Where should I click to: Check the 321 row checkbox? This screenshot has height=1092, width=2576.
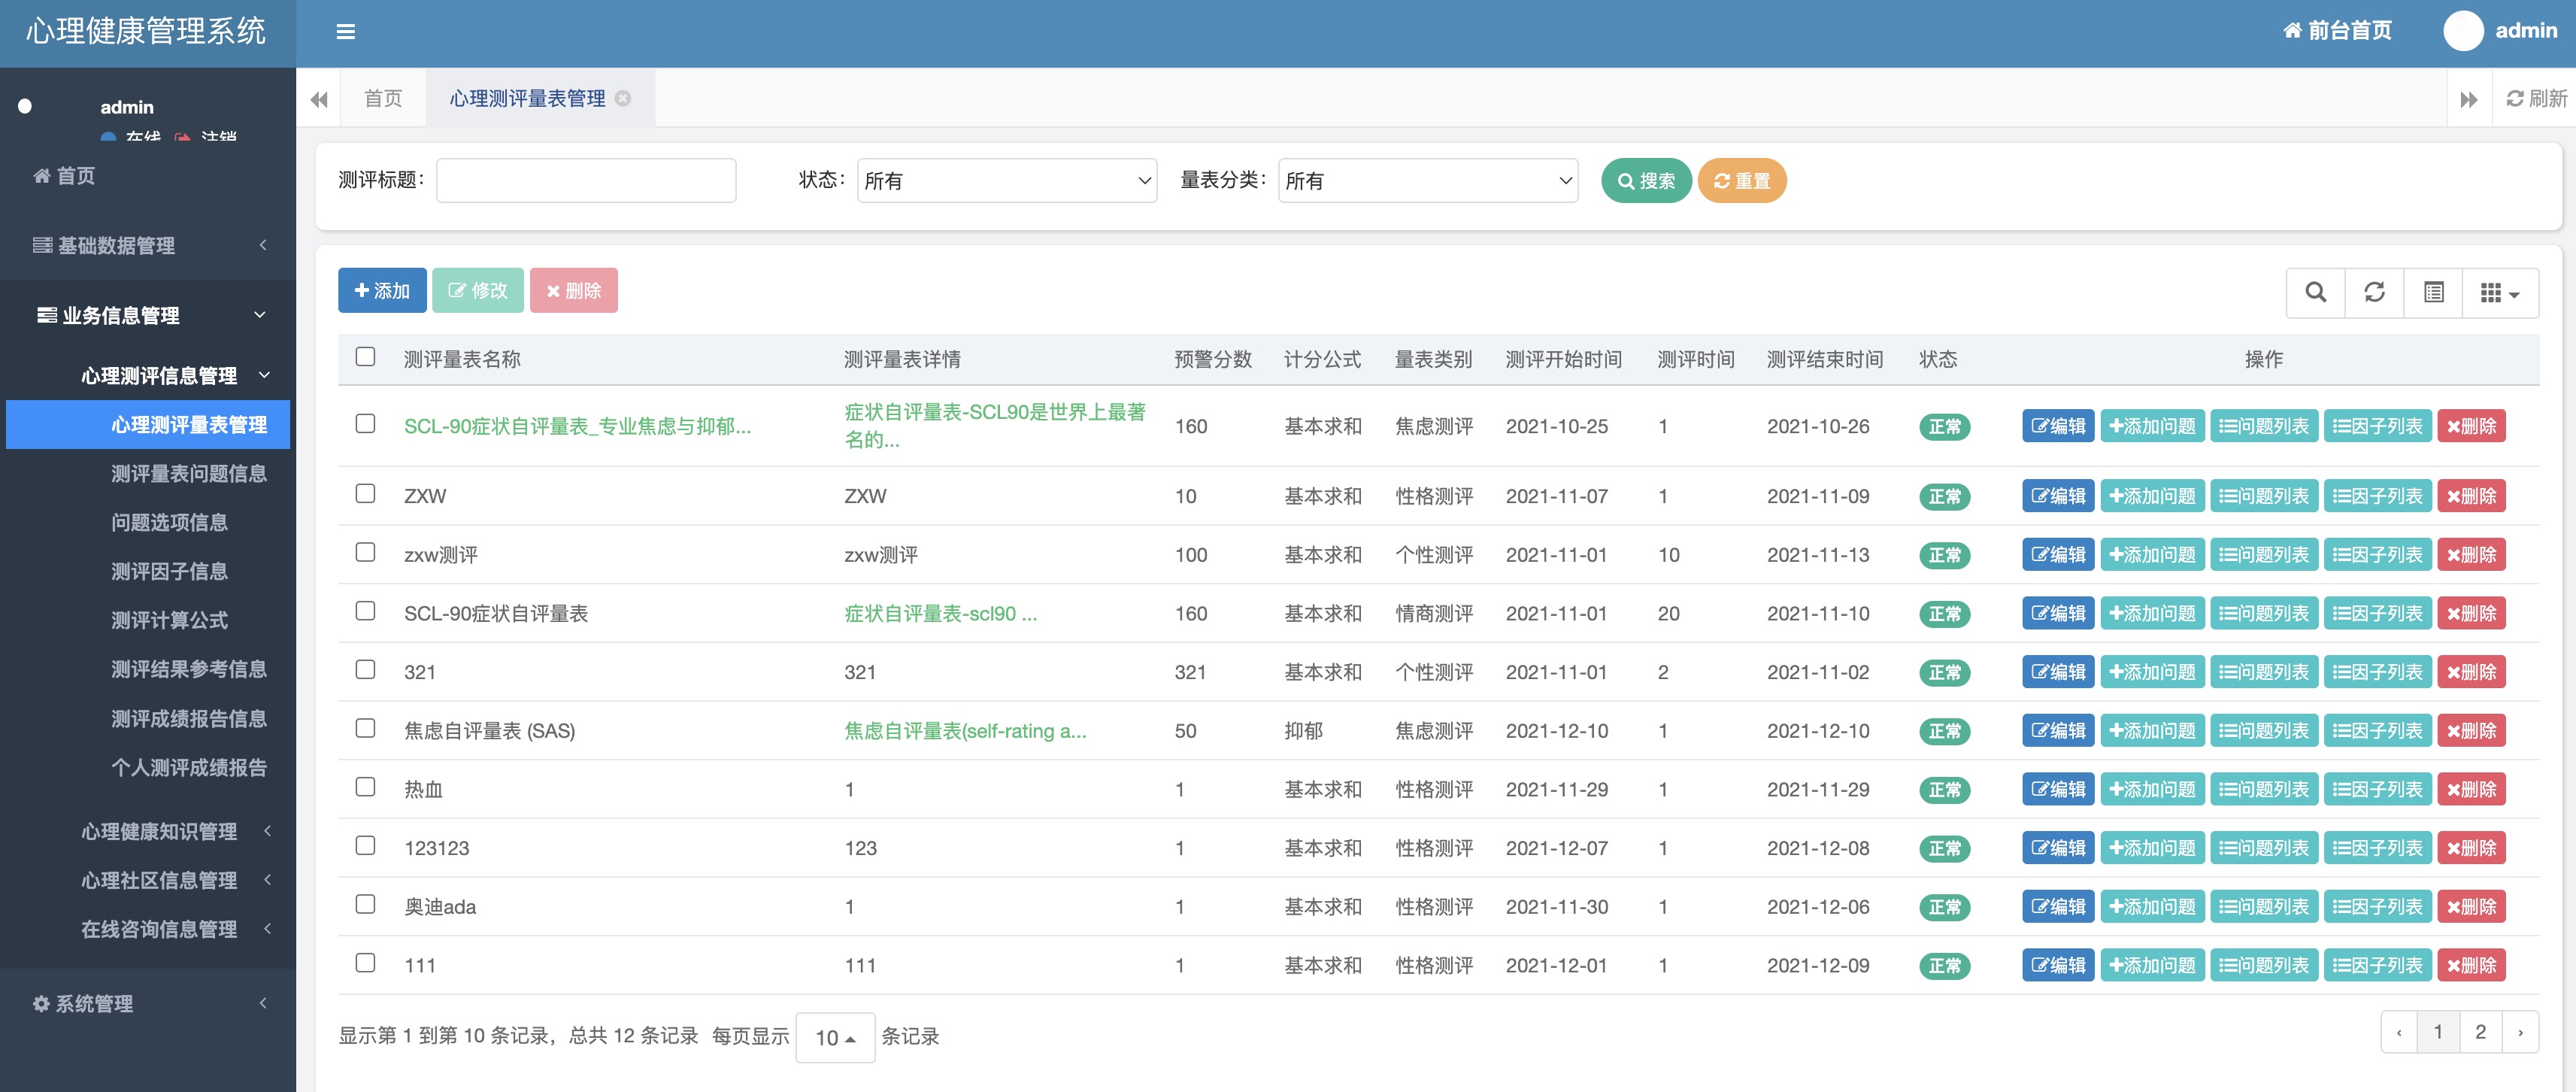click(x=366, y=670)
